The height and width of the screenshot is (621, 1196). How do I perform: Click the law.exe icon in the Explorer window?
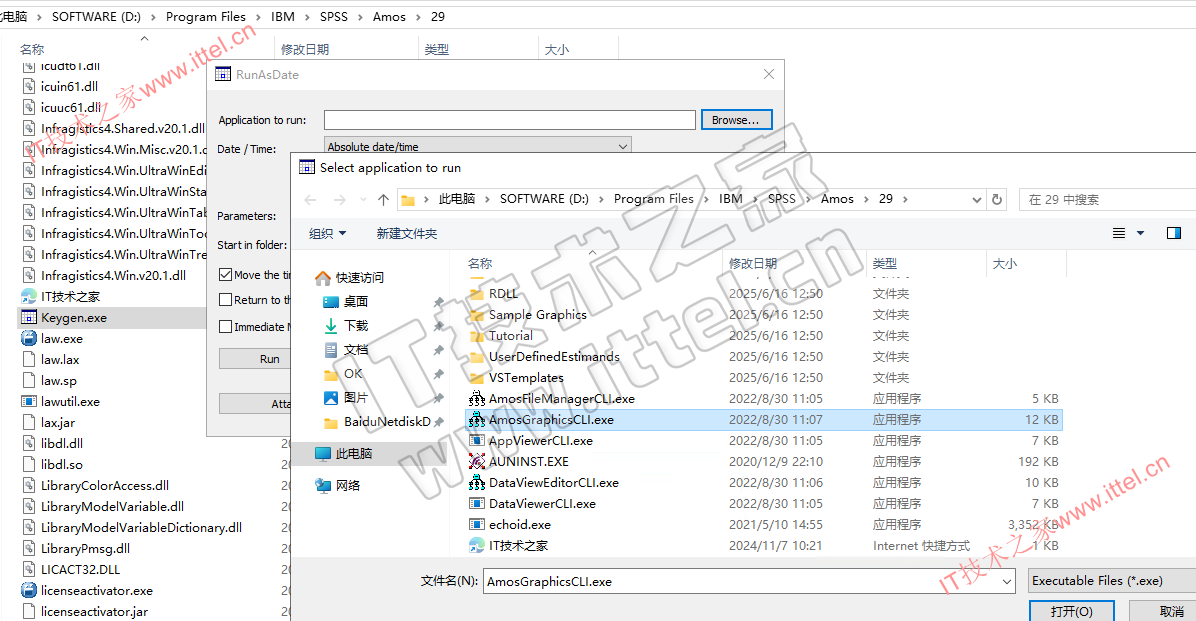click(x=29, y=339)
